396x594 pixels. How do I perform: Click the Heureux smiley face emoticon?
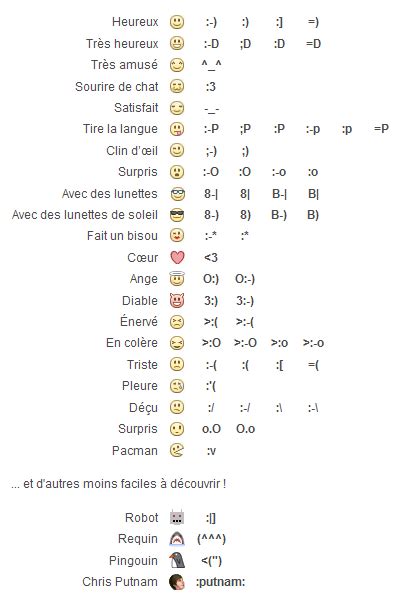pos(177,22)
